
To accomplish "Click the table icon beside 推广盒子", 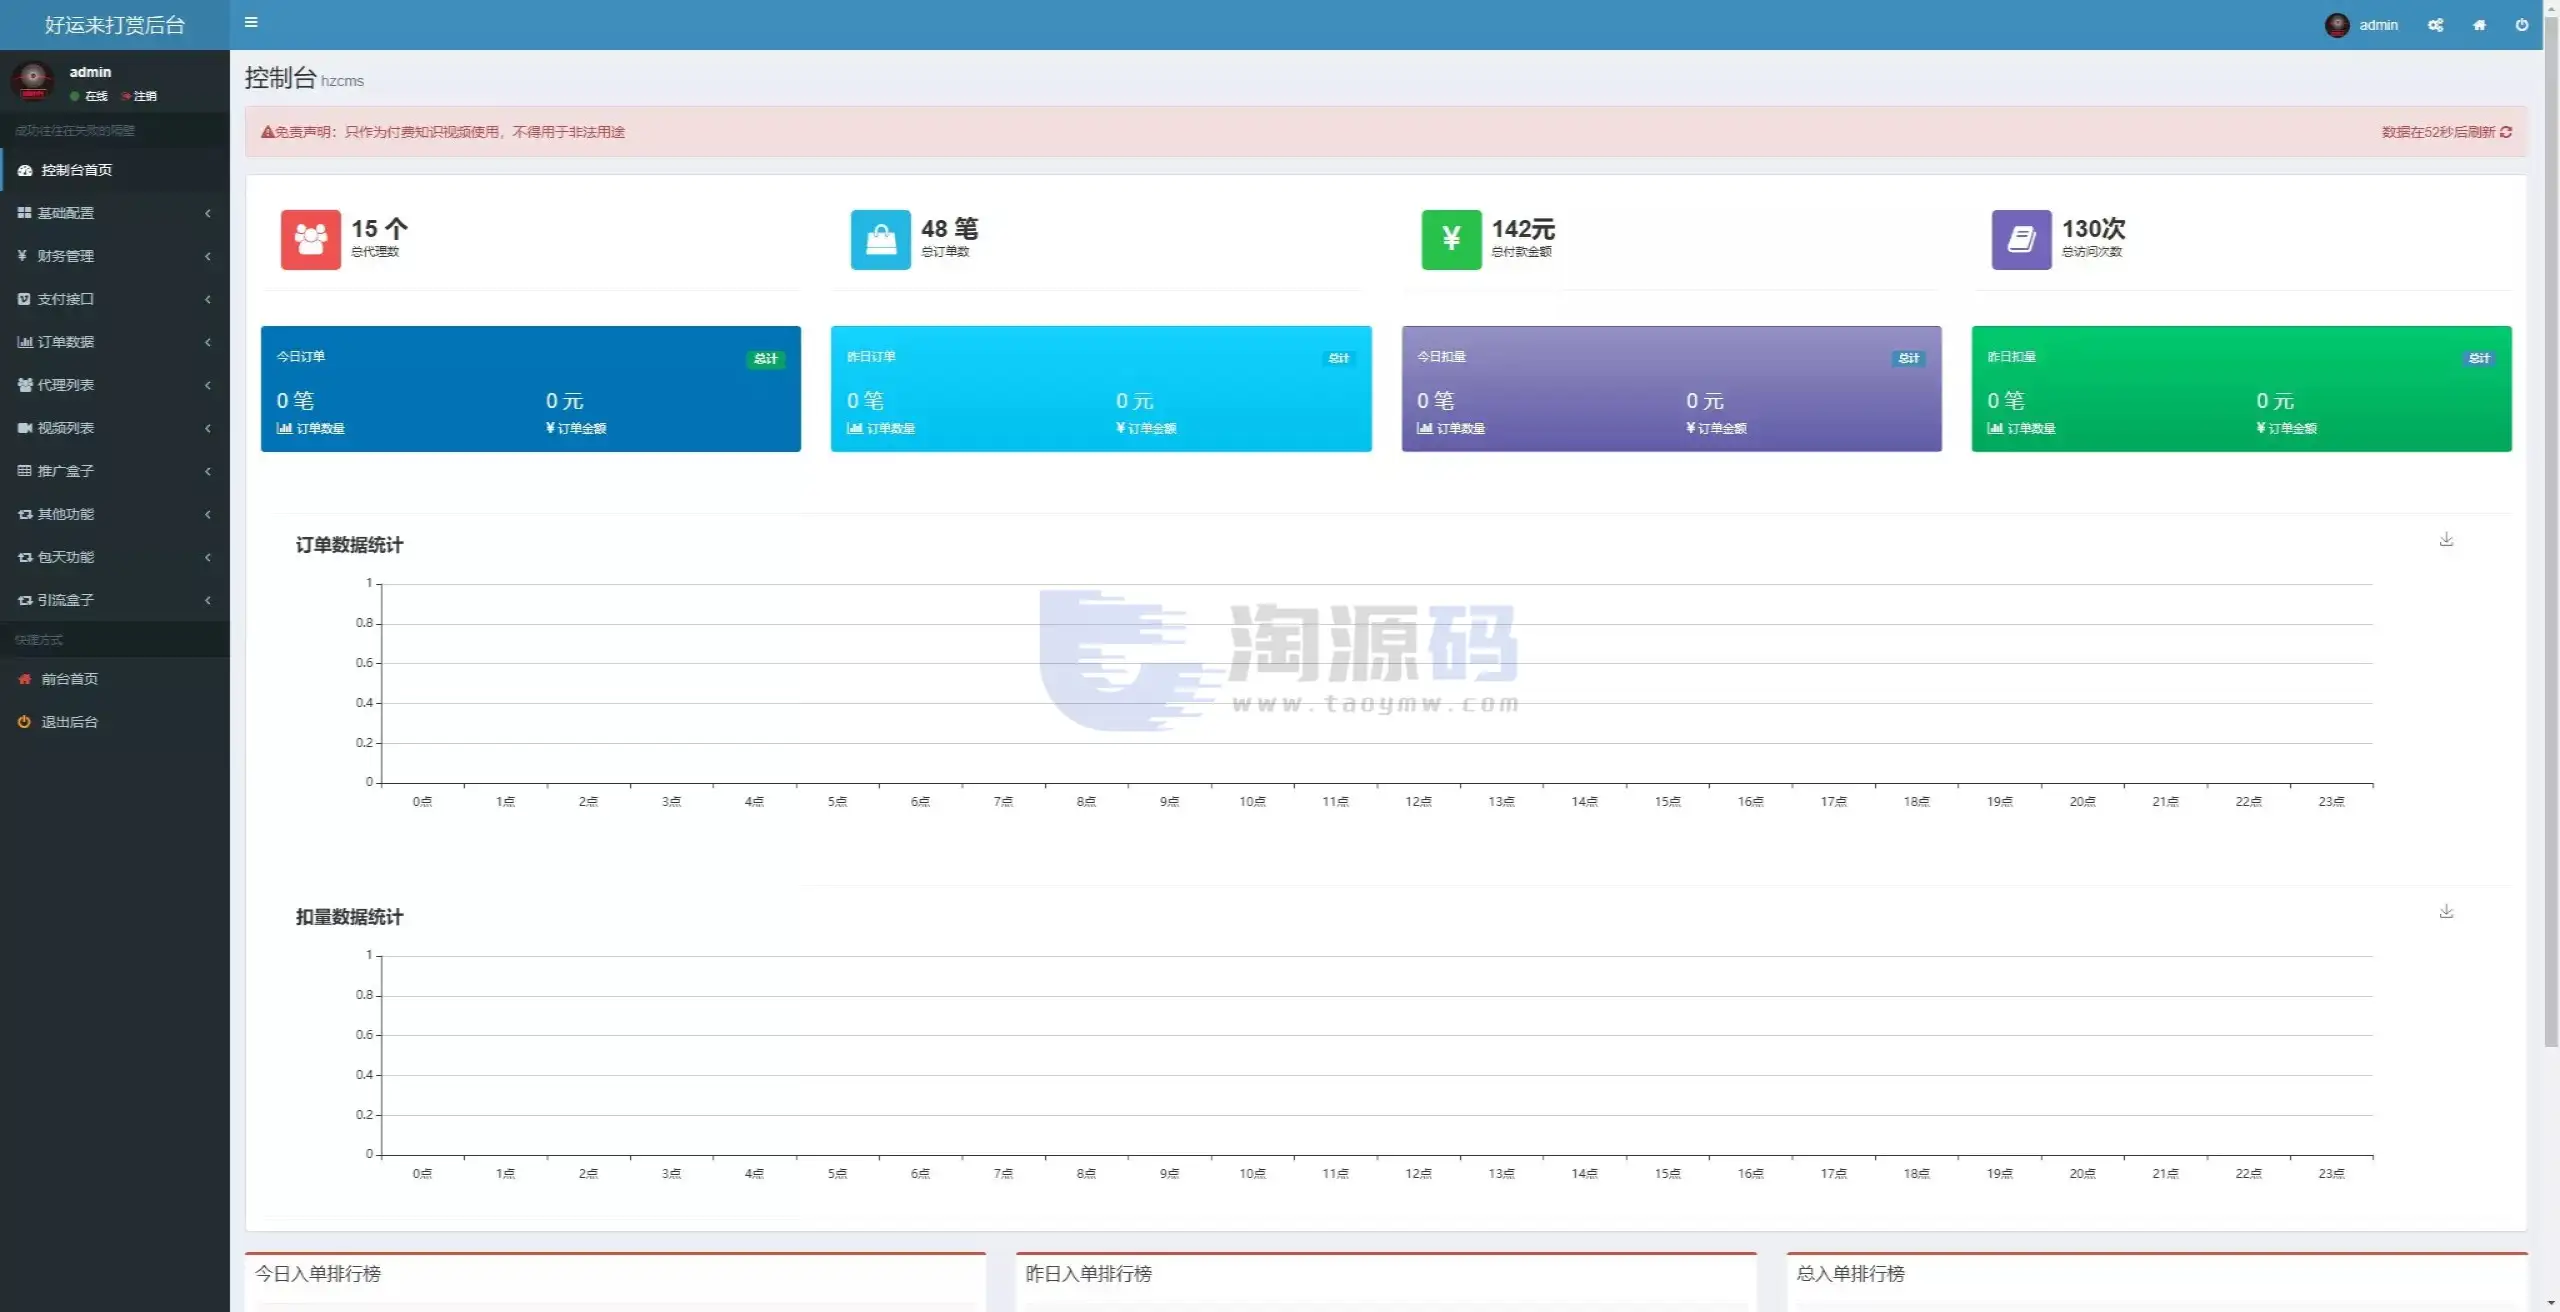I will coord(25,471).
